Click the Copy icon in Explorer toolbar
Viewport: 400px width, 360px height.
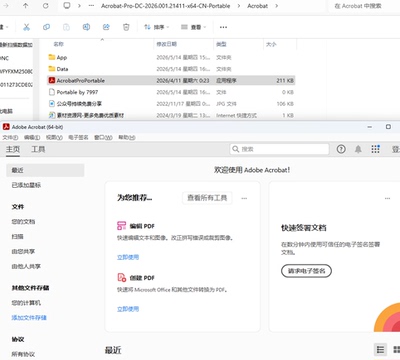46,27
